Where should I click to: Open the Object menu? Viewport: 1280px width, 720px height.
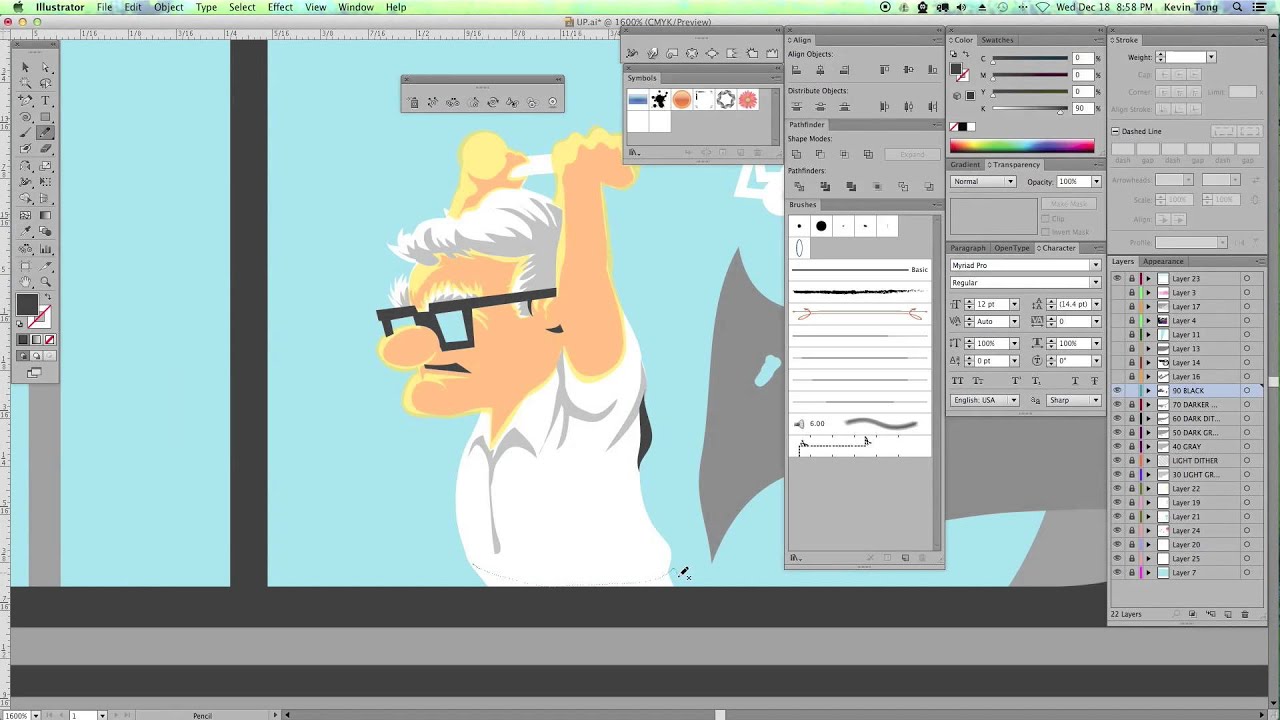[x=168, y=7]
